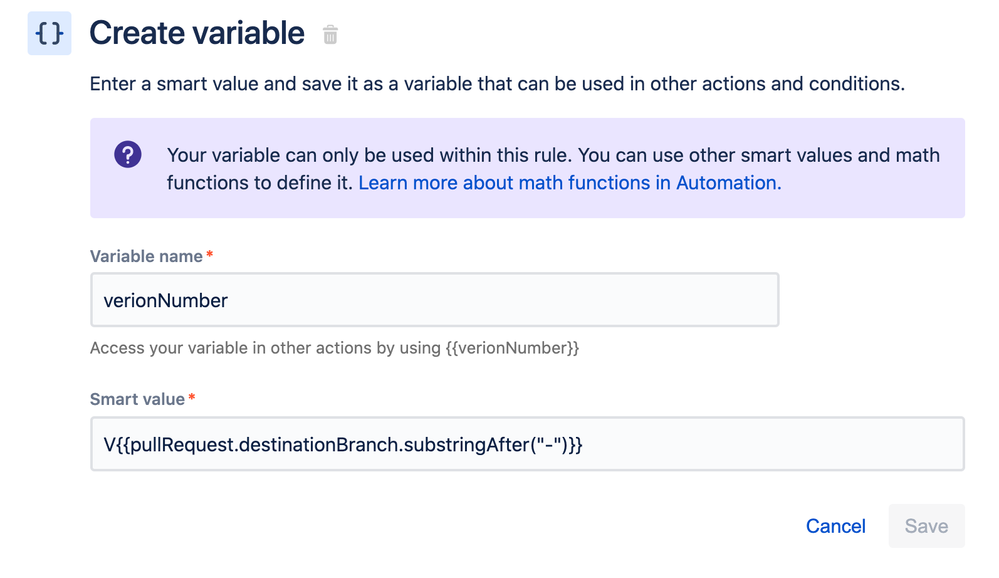Open Learn more about math functions link

click(570, 183)
